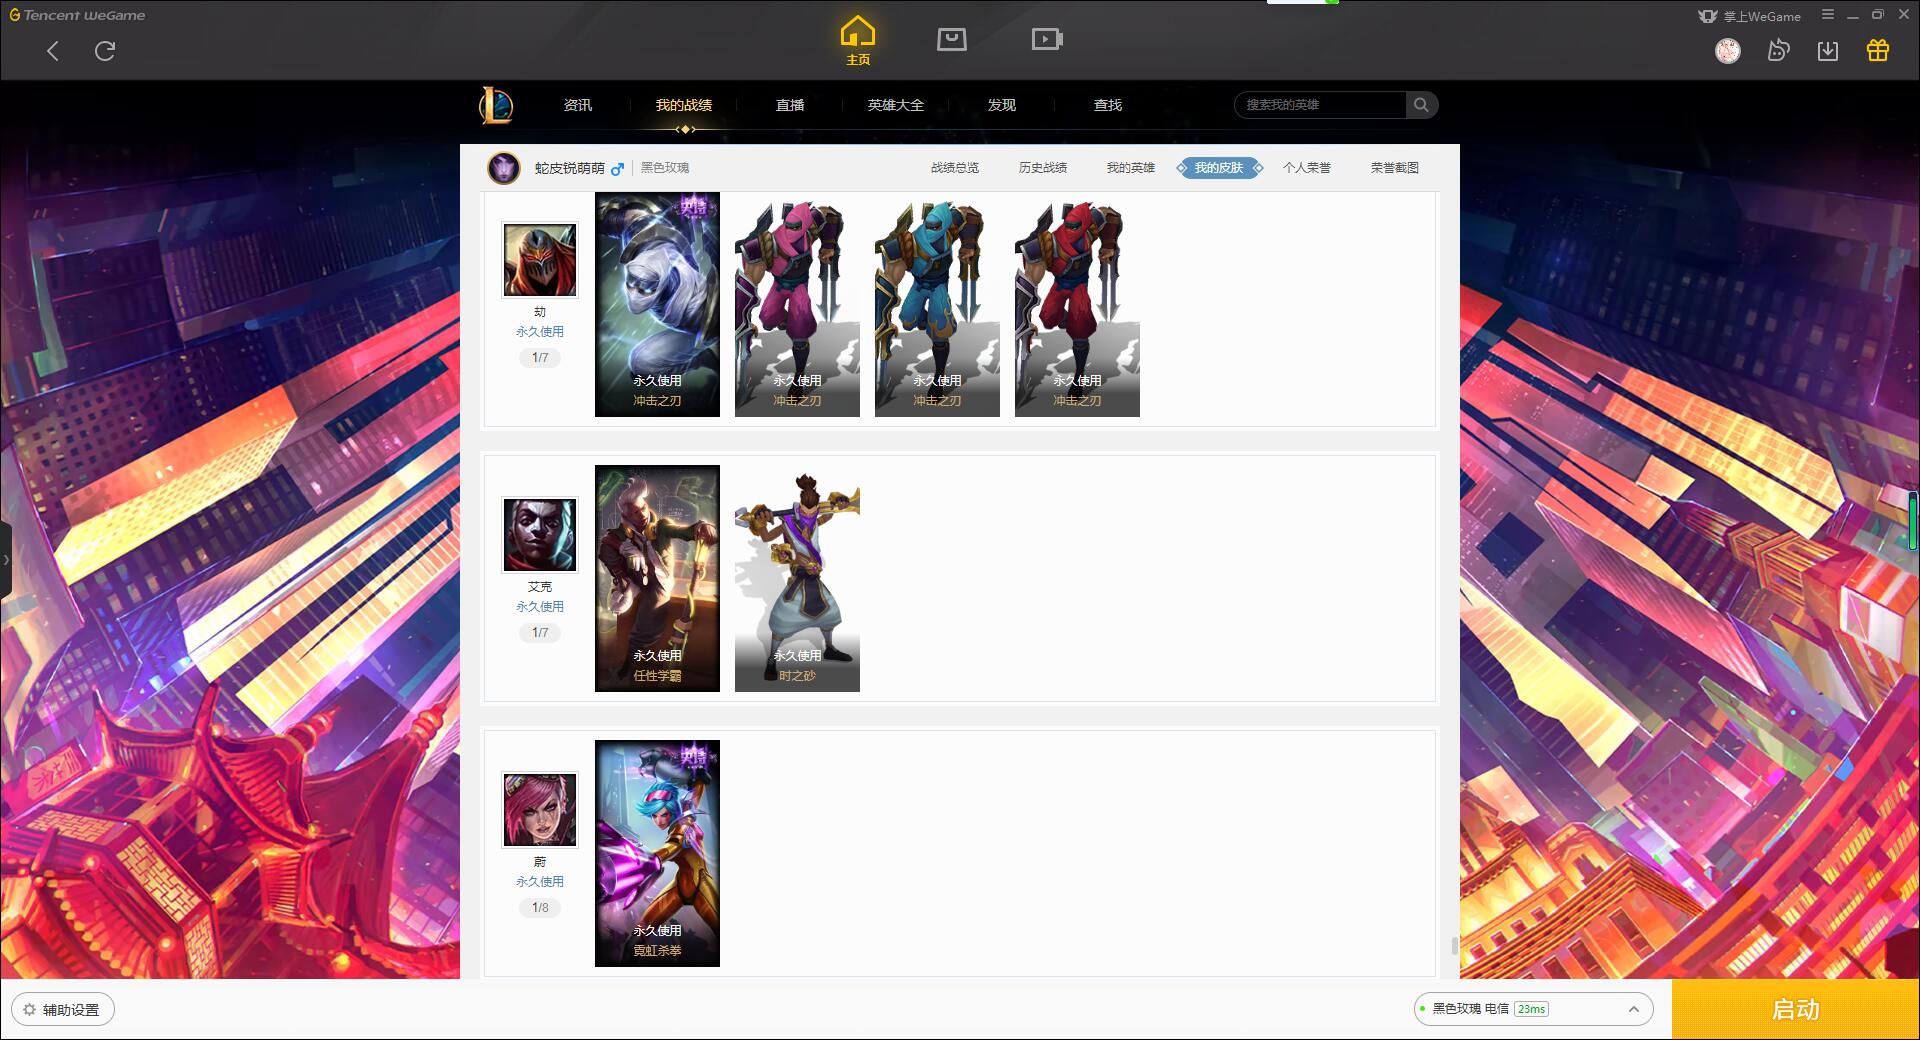1920x1040 pixels.
Task: Expand the 黑色玫瑰 电信 server dropdown
Action: coord(1533,1009)
